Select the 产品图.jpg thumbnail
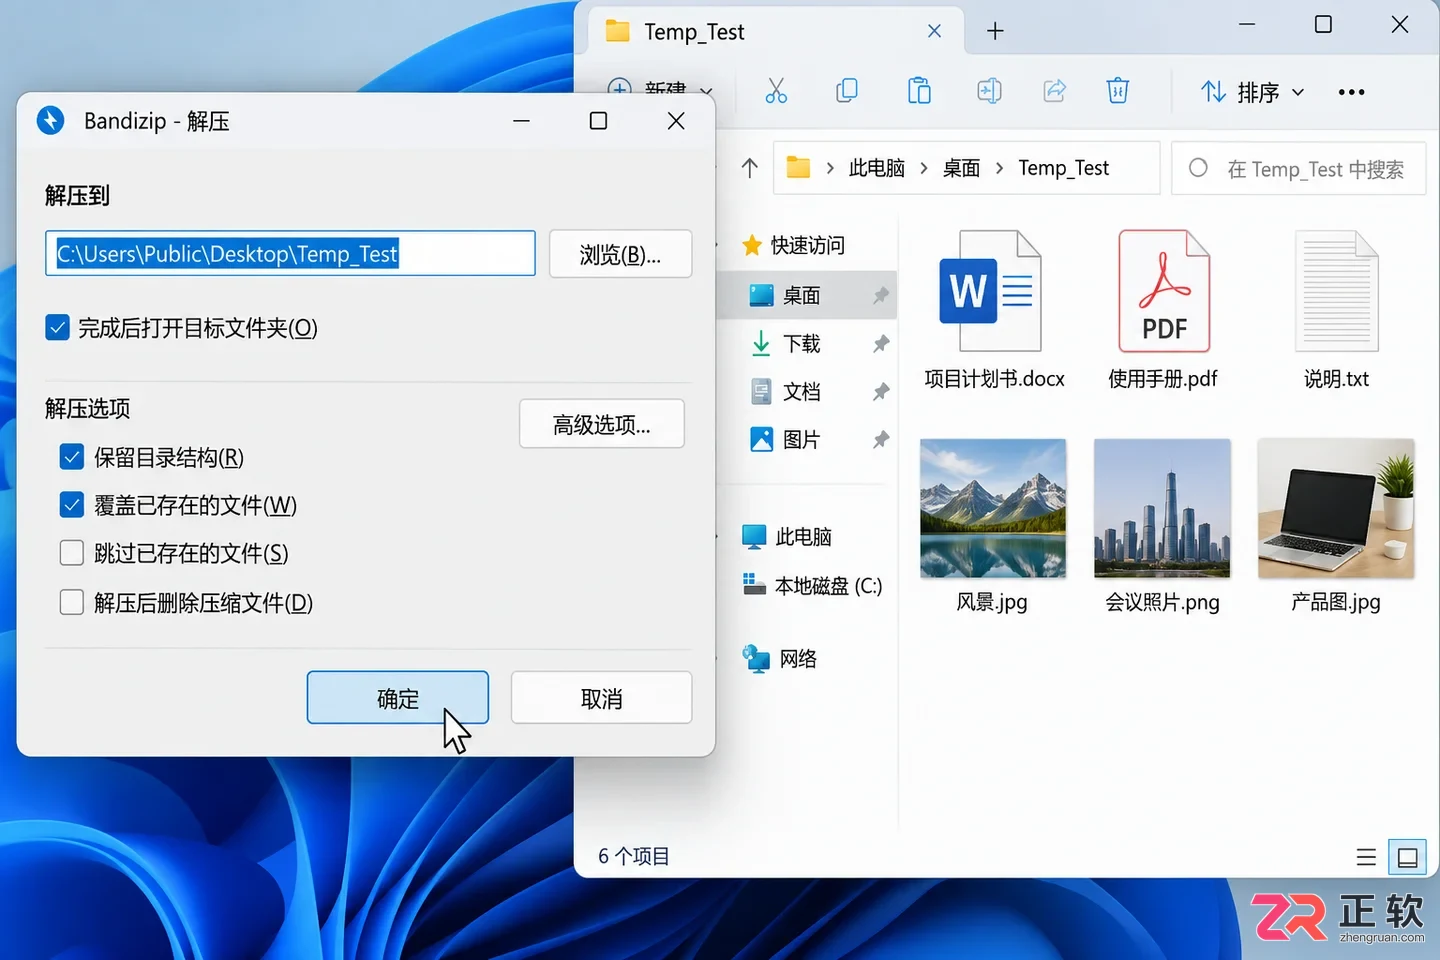The width and height of the screenshot is (1440, 960). 1336,509
